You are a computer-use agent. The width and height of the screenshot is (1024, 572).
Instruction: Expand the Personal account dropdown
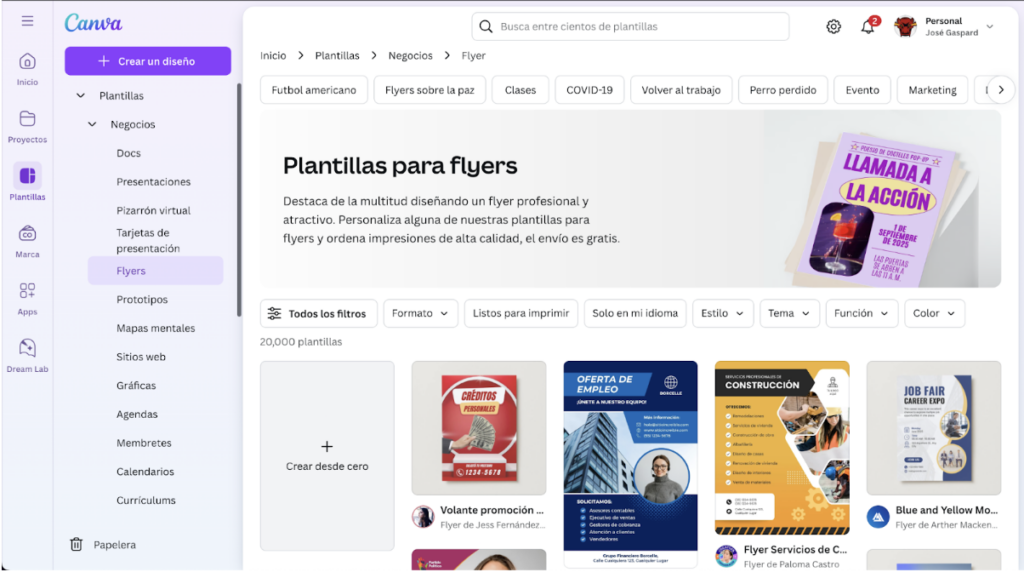pyautogui.click(x=990, y=27)
